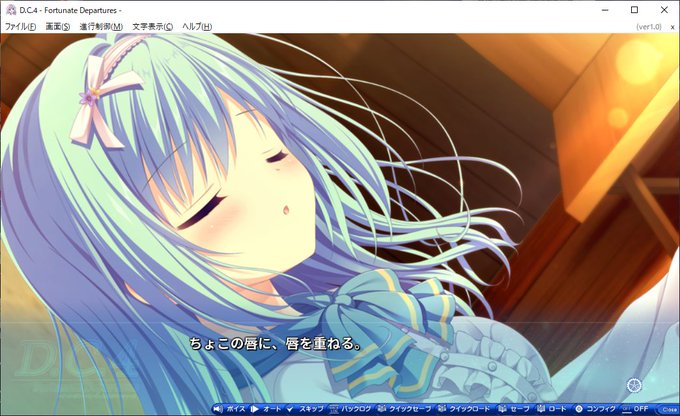Click the (ver1.0) version label
Viewport: 680px width, 416px height.
(649, 27)
